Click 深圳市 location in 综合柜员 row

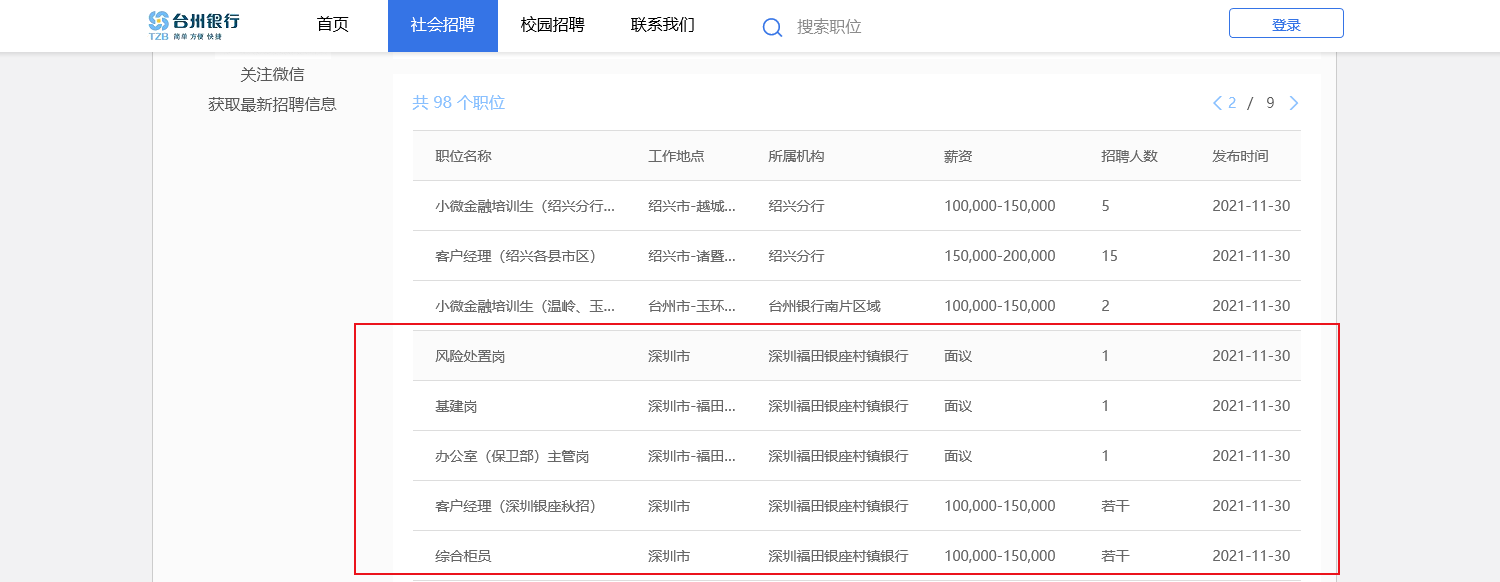(669, 556)
